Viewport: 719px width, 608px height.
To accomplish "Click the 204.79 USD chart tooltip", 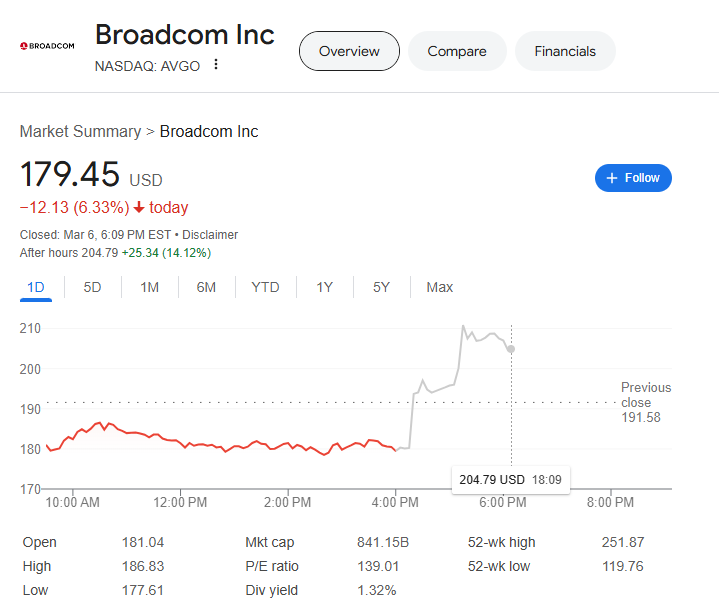I will coord(510,480).
